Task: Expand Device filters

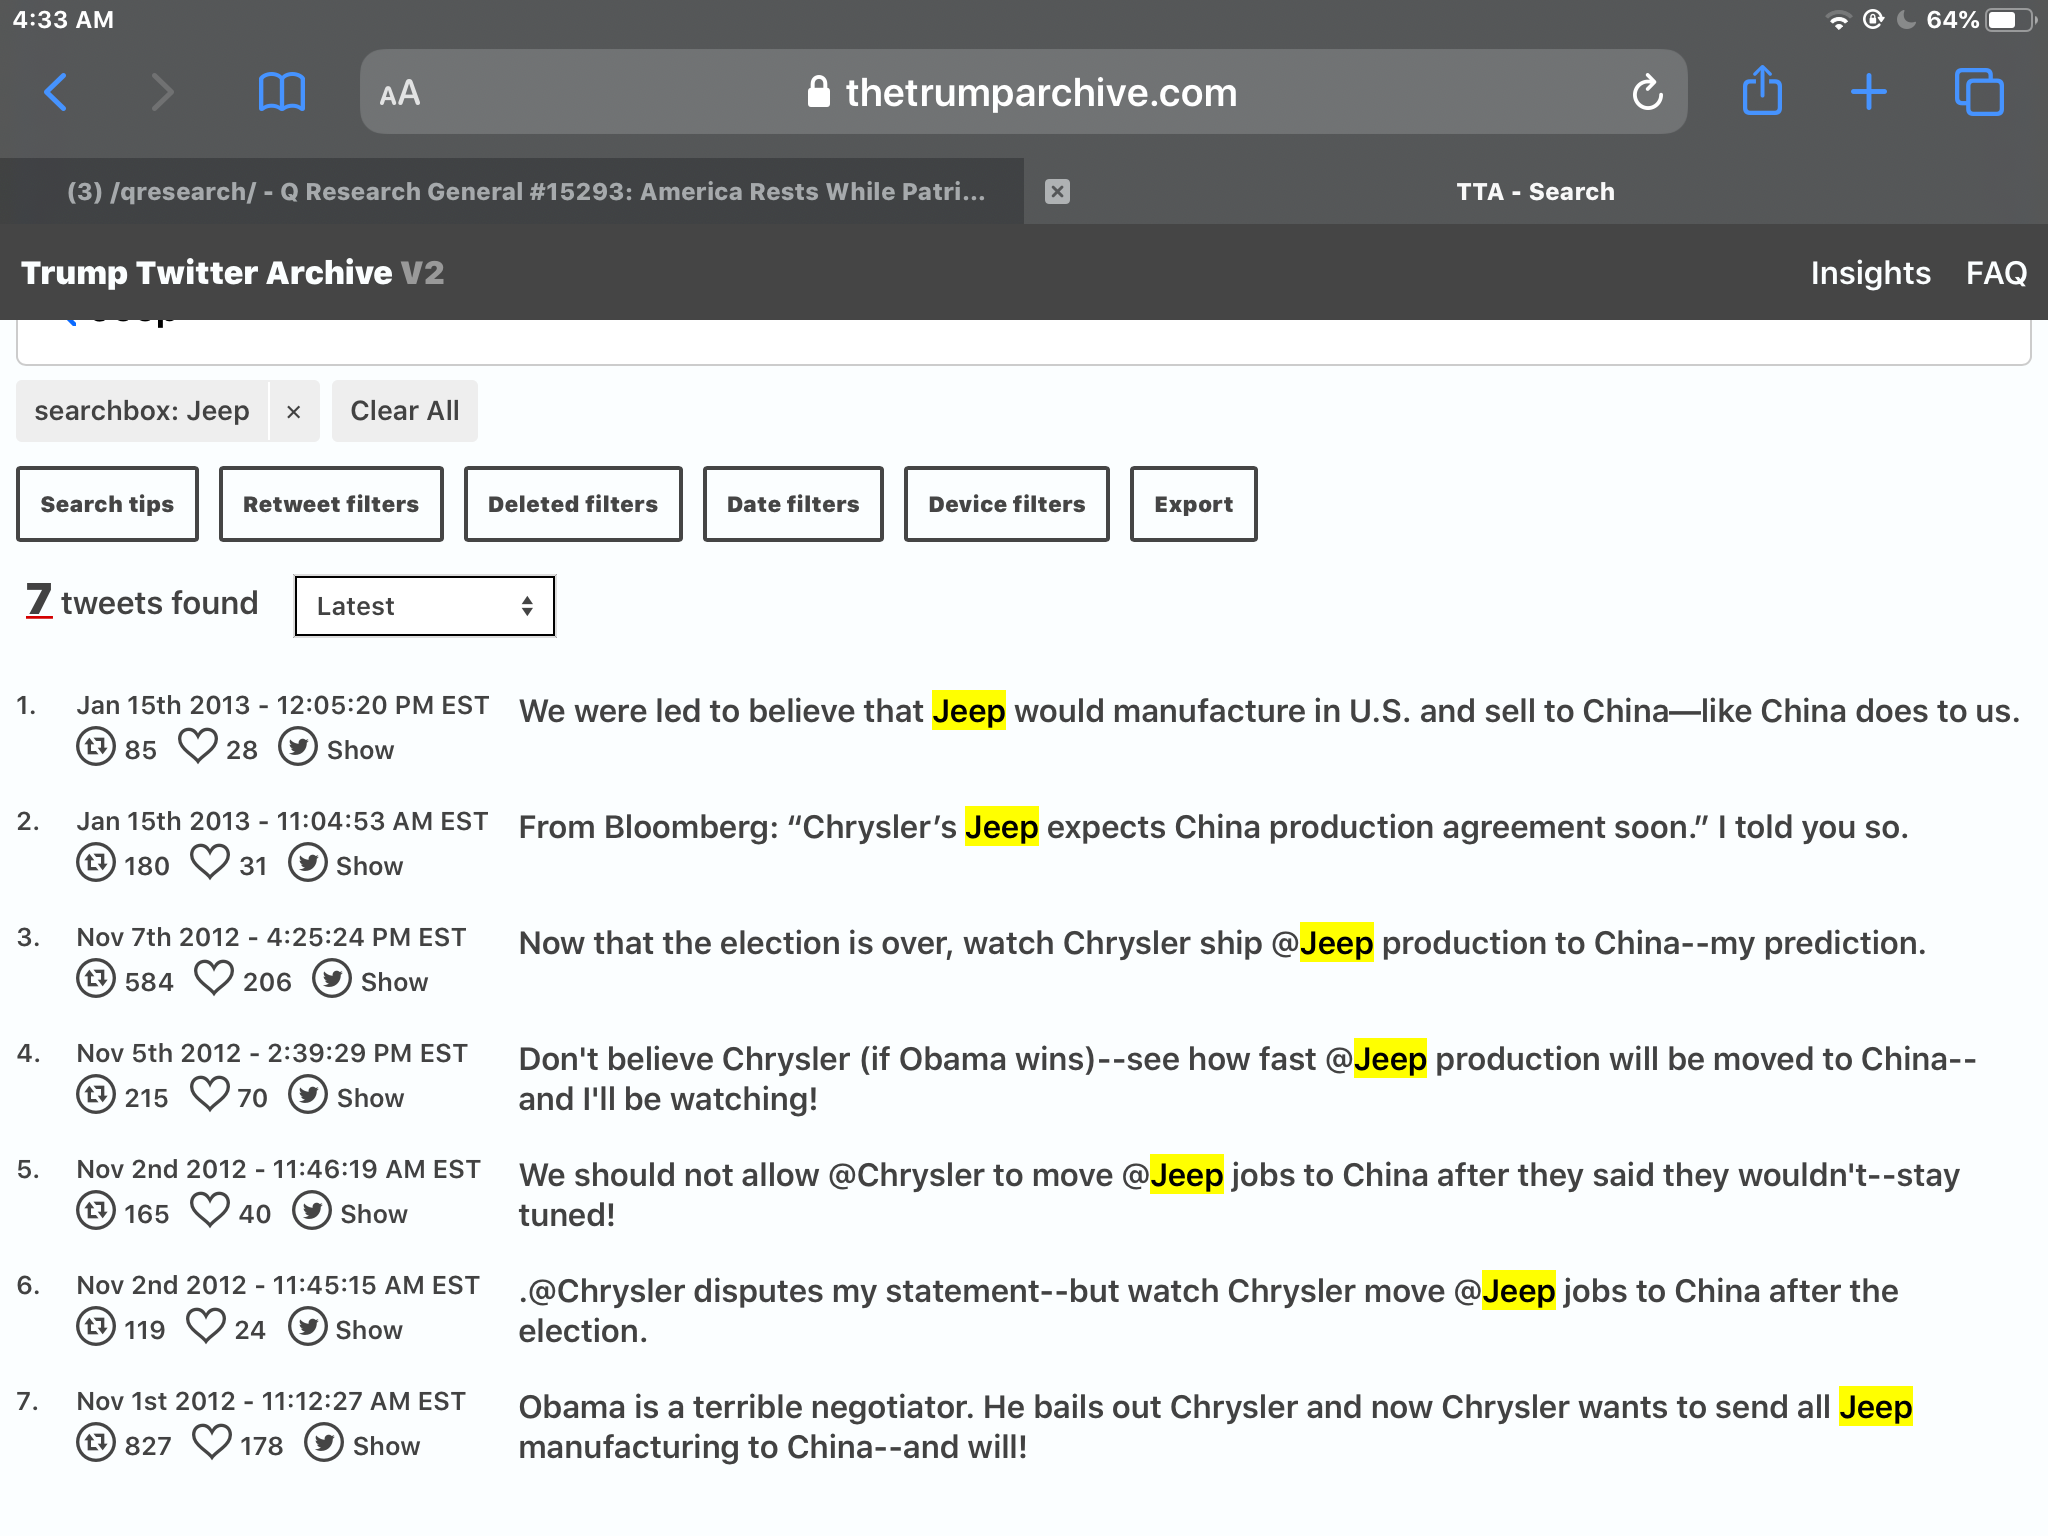Action: click(x=1007, y=504)
